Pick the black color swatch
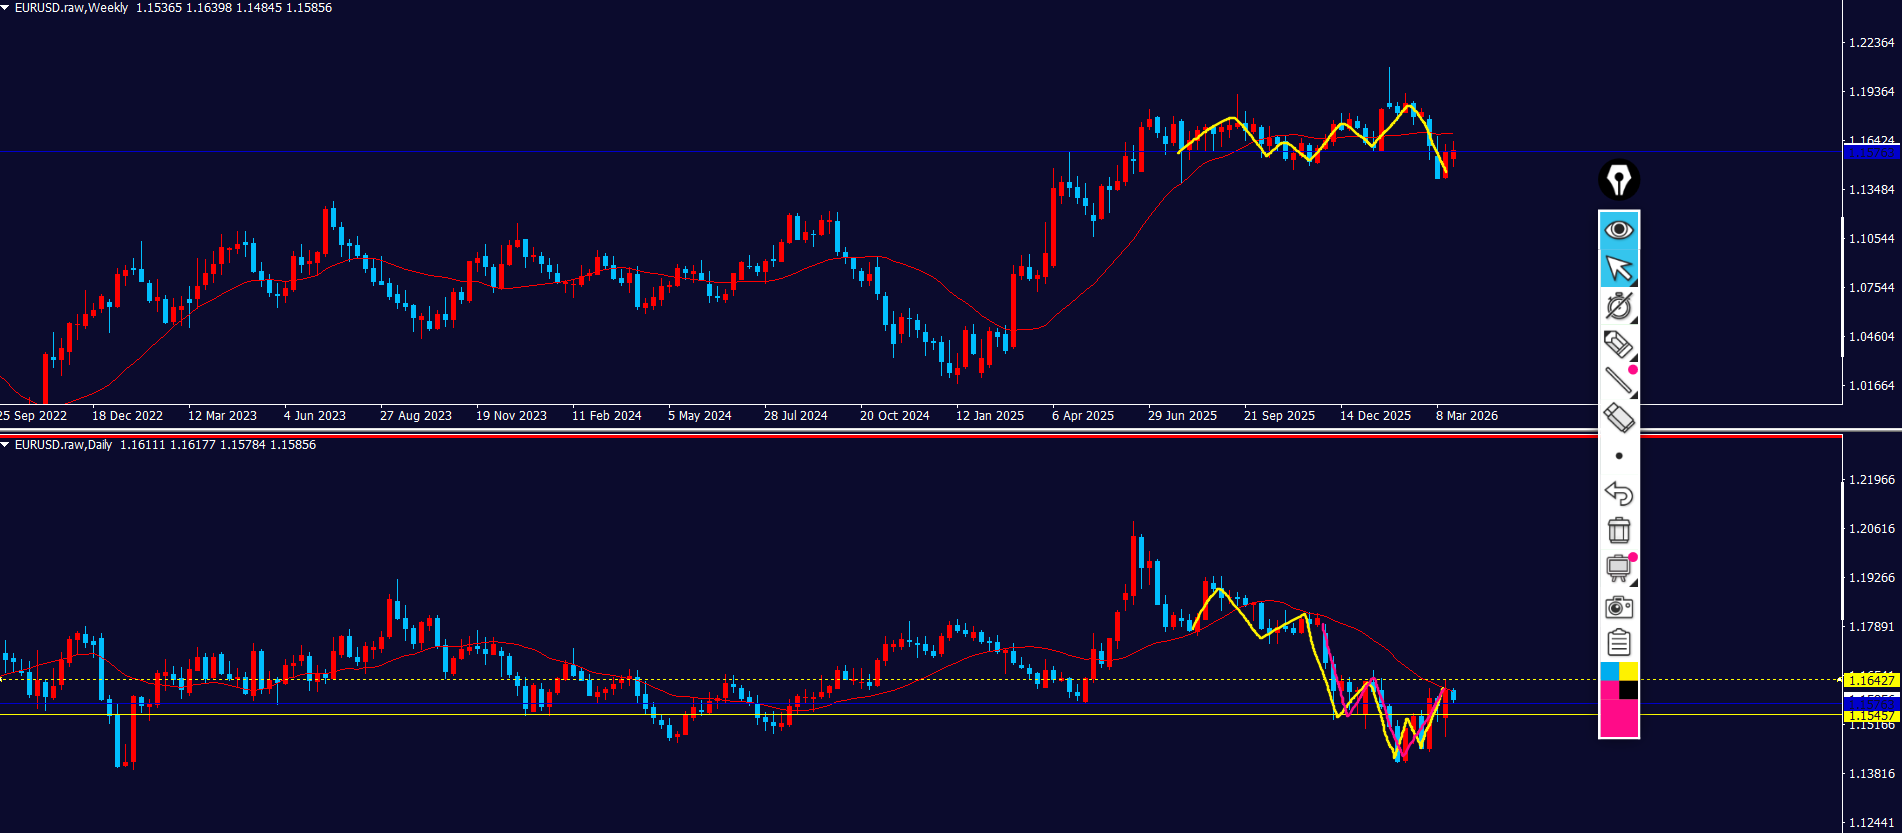 [1629, 690]
